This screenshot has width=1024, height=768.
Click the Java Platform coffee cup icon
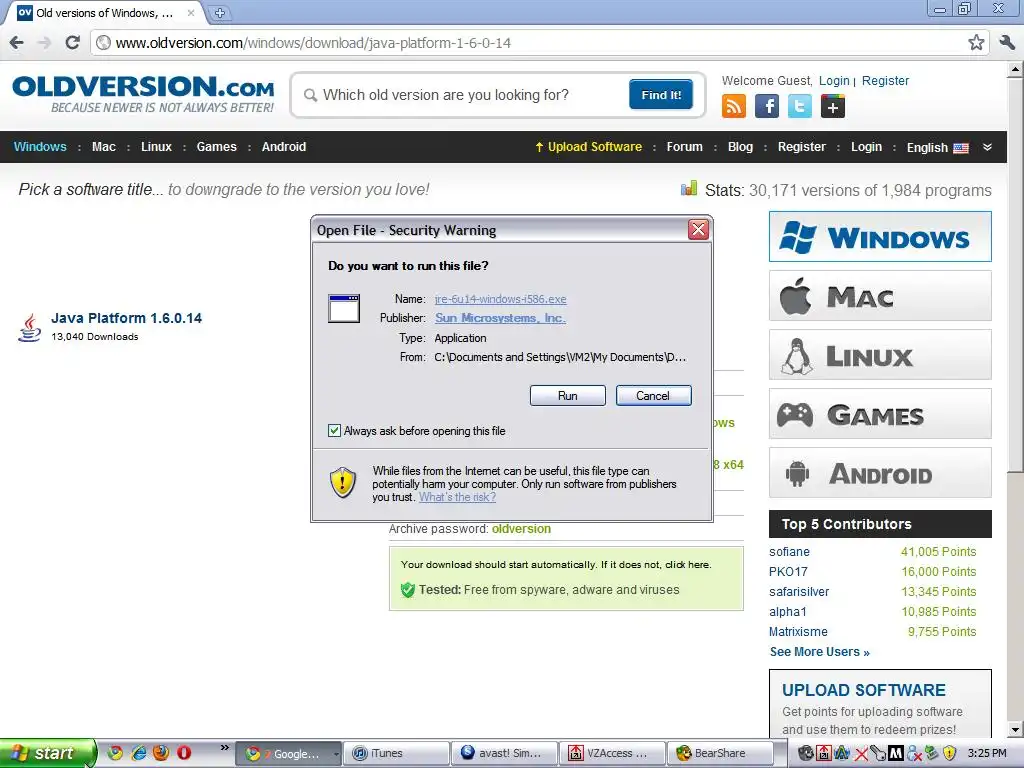(x=29, y=327)
